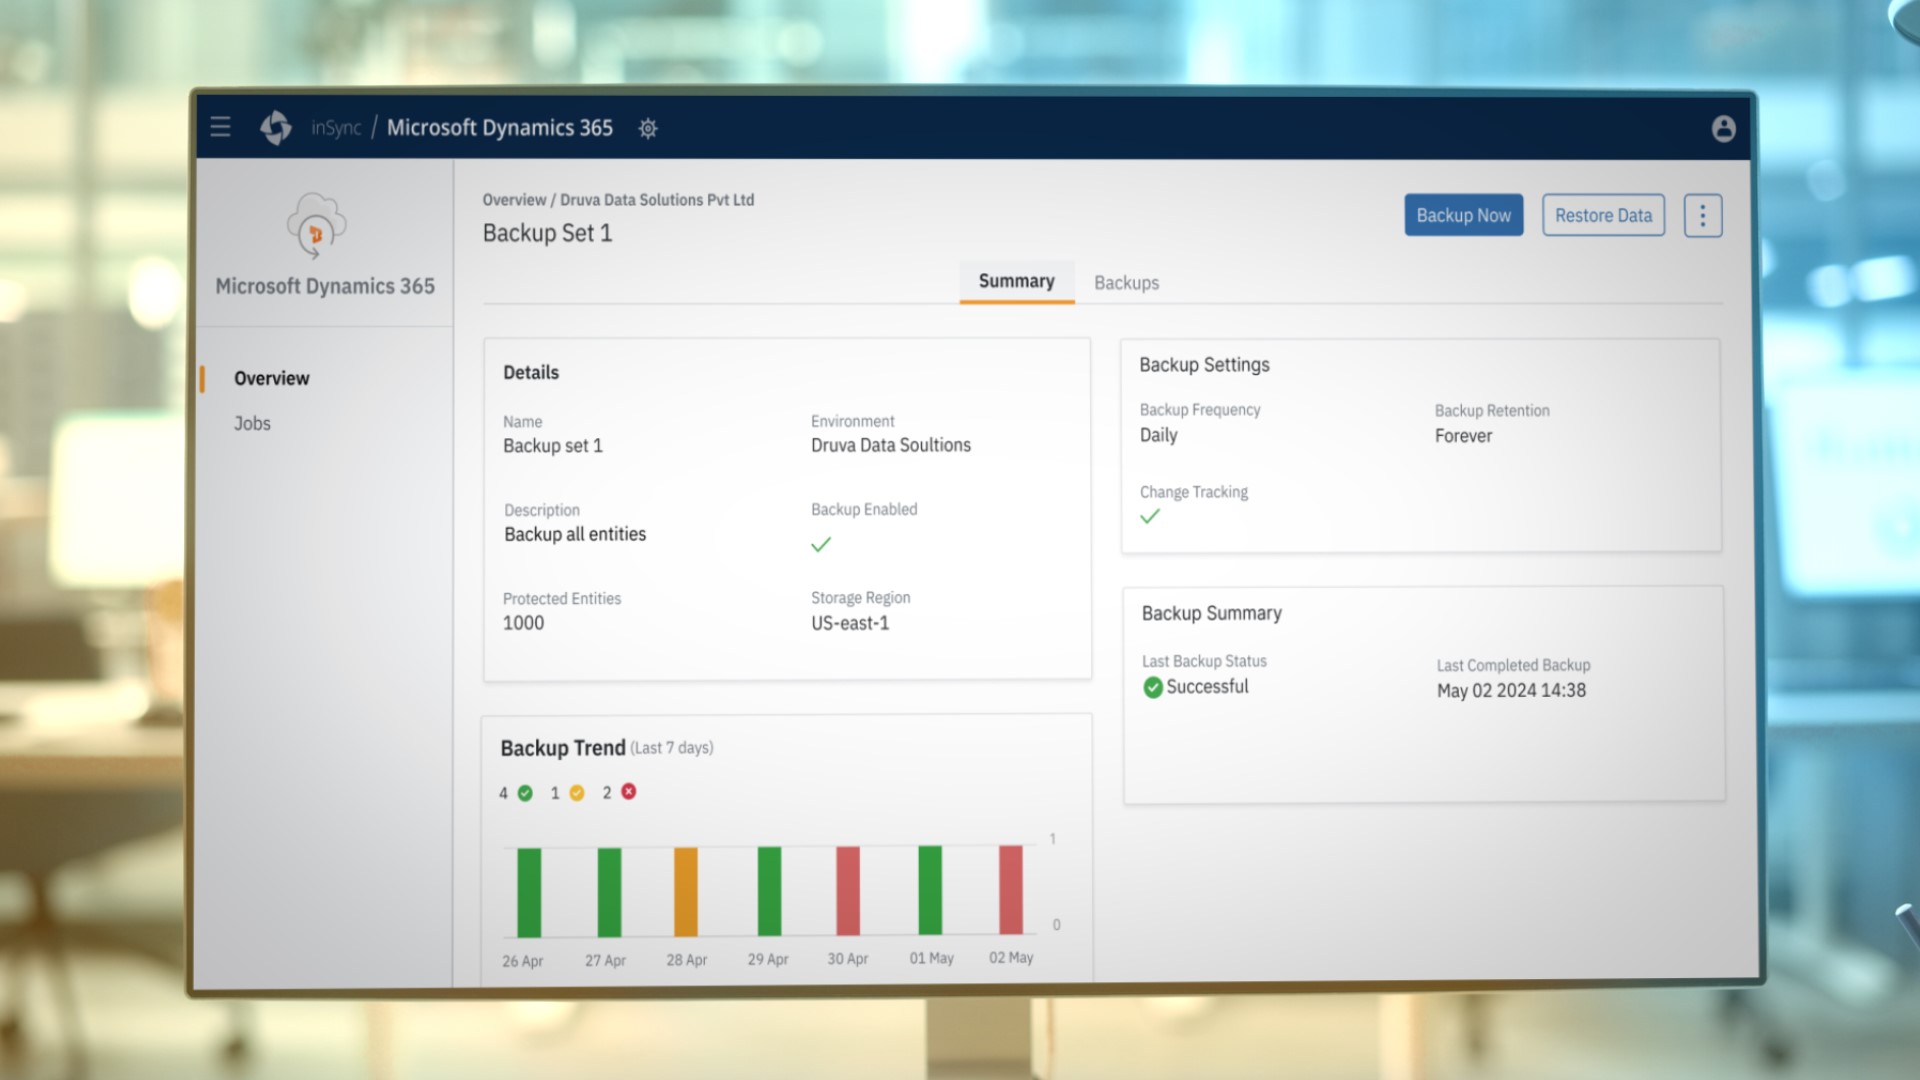
Task: Navigate to Jobs section
Action: [x=252, y=423]
